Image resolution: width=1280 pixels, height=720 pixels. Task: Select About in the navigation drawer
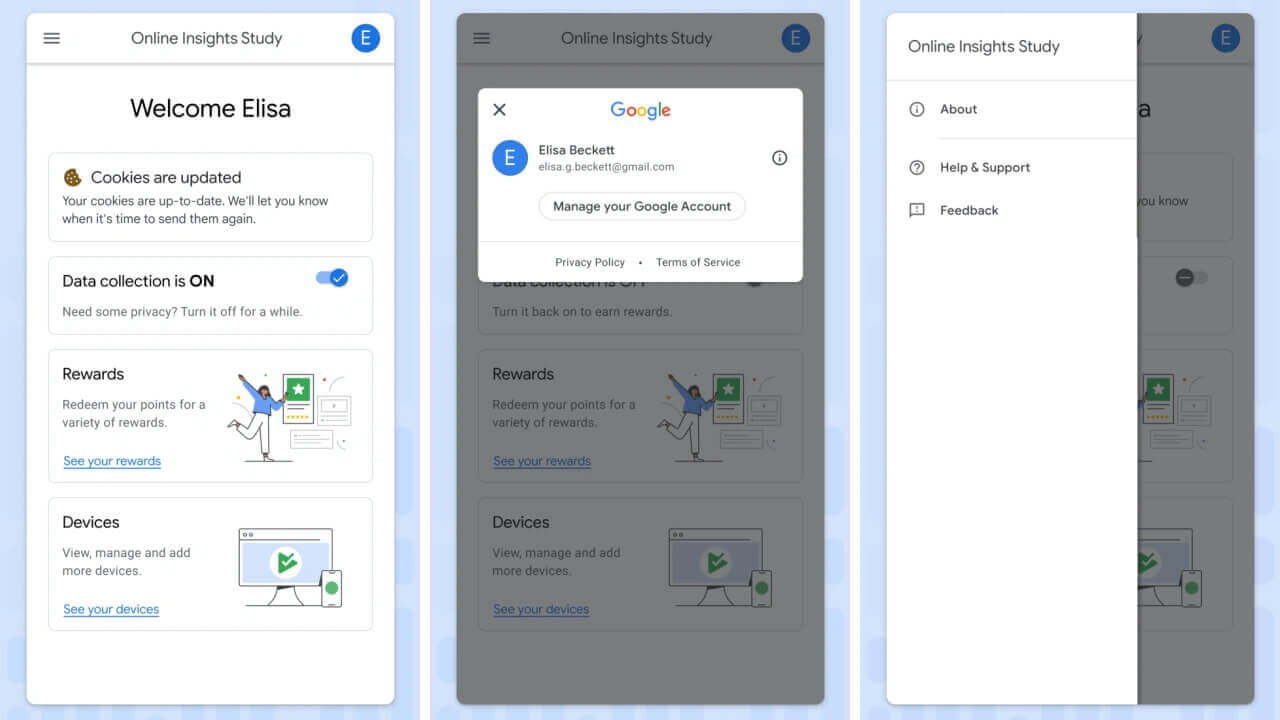pos(958,109)
